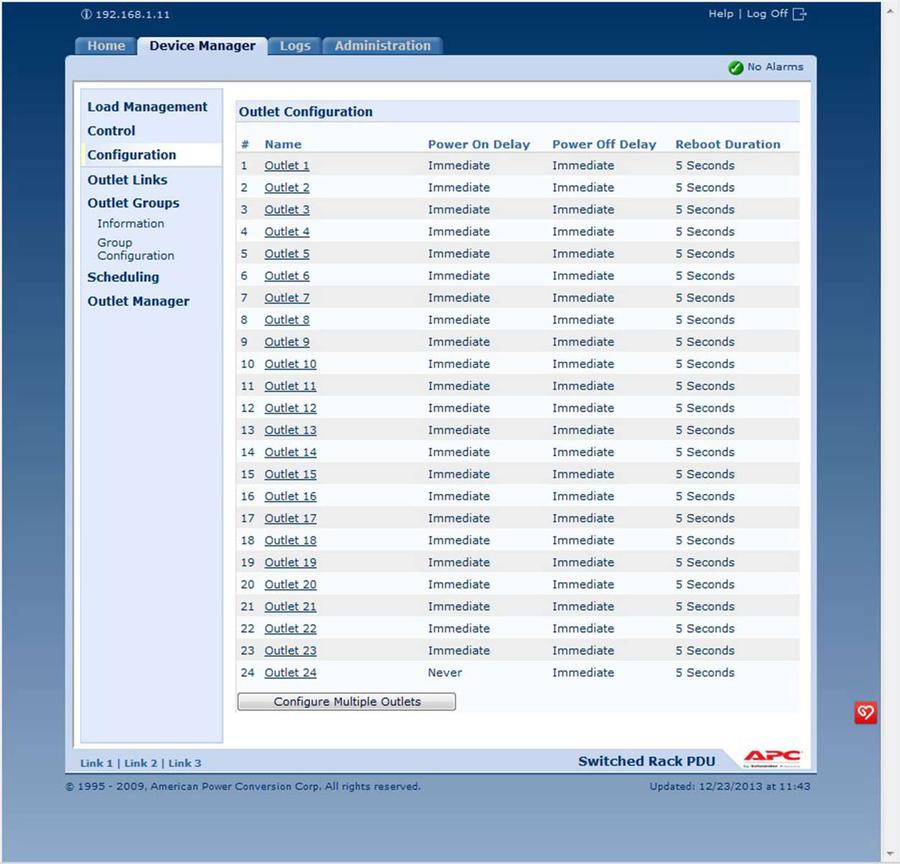
Task: Open Group Configuration under Outlet Groups
Action: [135, 249]
